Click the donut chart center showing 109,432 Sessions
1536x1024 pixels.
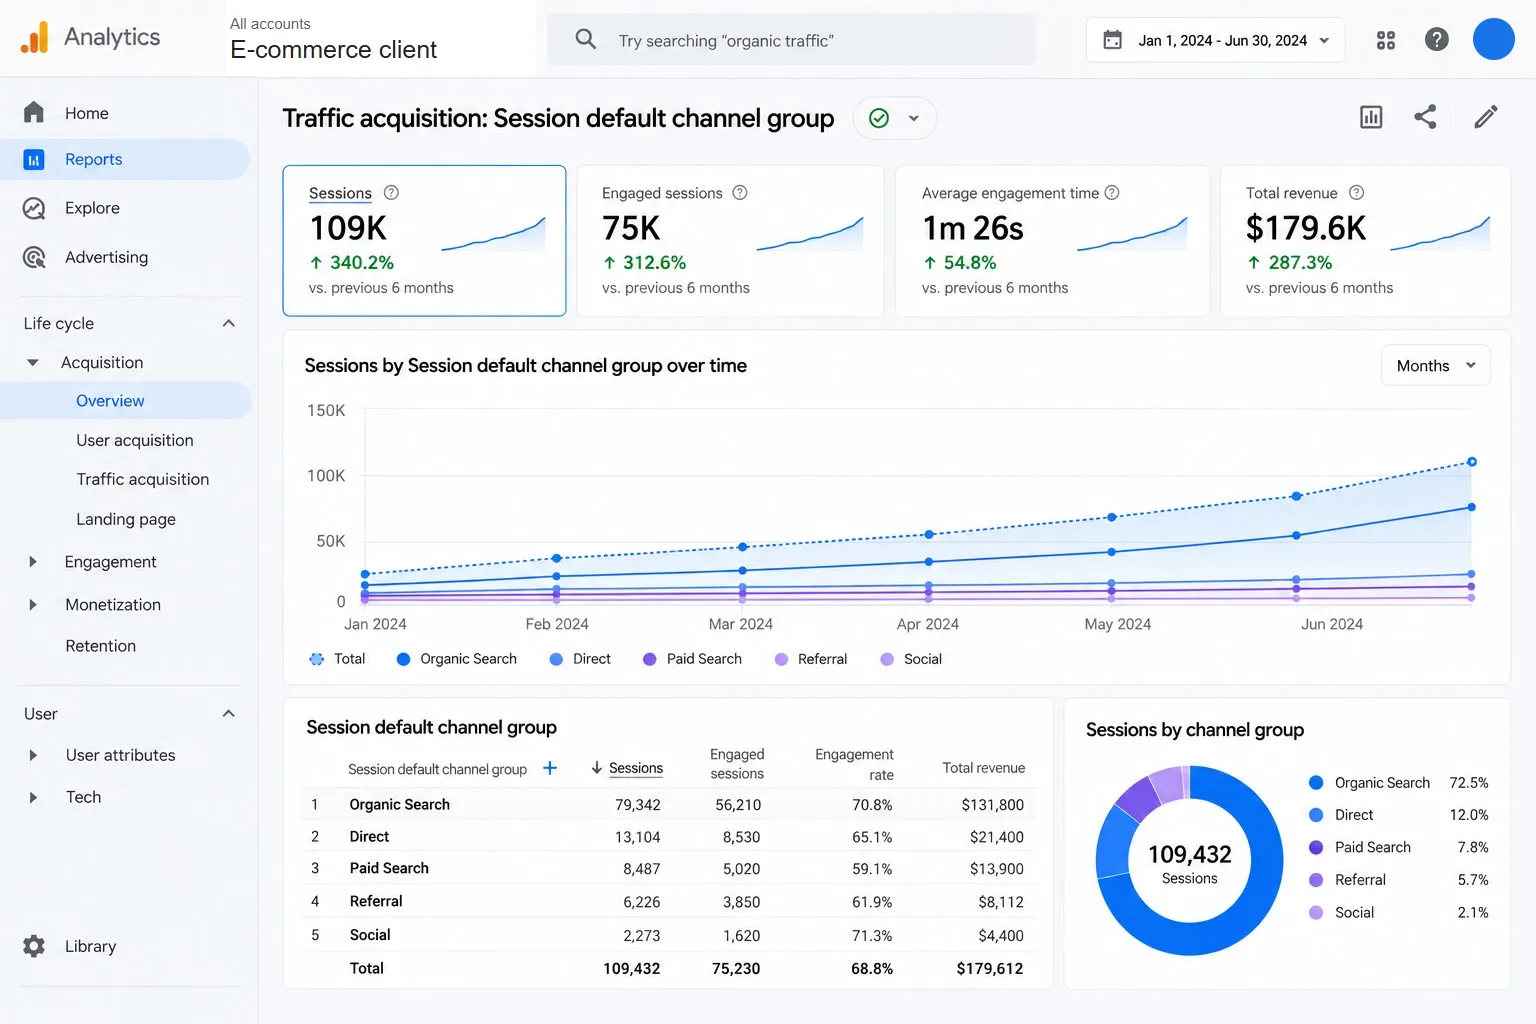click(1189, 863)
